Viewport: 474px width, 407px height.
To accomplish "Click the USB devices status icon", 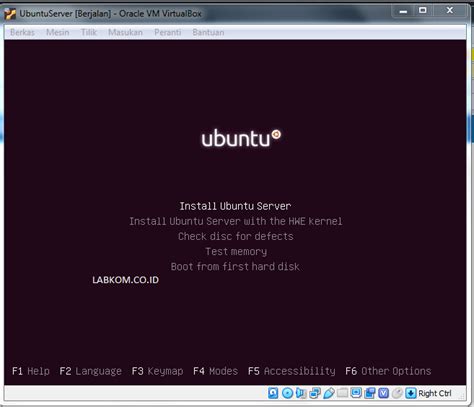I will pos(329,393).
